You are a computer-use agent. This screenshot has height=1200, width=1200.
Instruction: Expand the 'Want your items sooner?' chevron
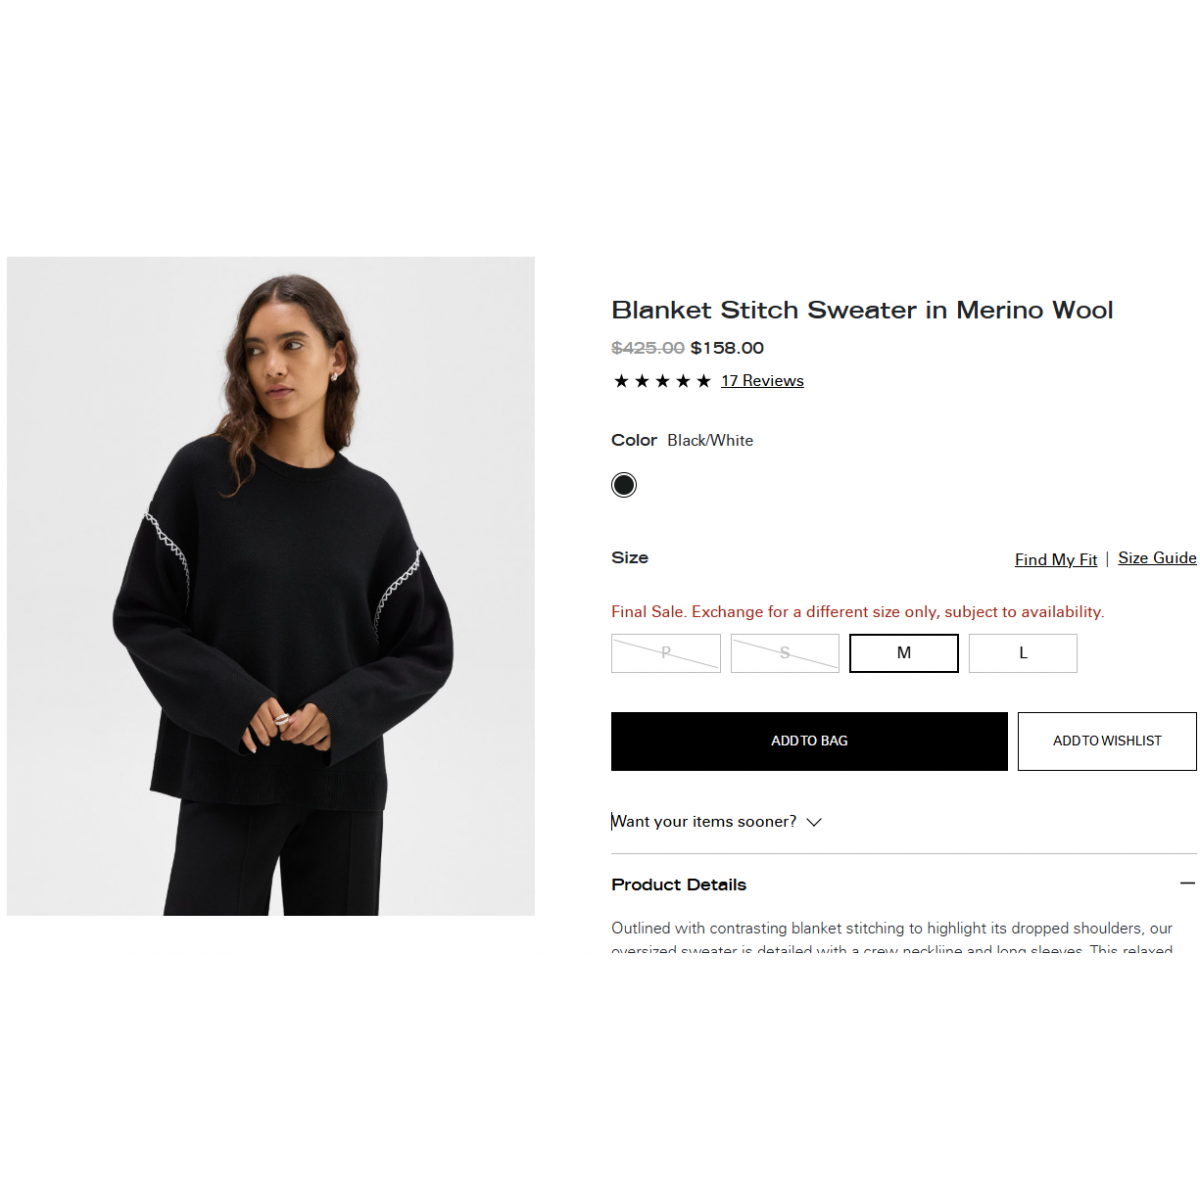[x=814, y=822]
